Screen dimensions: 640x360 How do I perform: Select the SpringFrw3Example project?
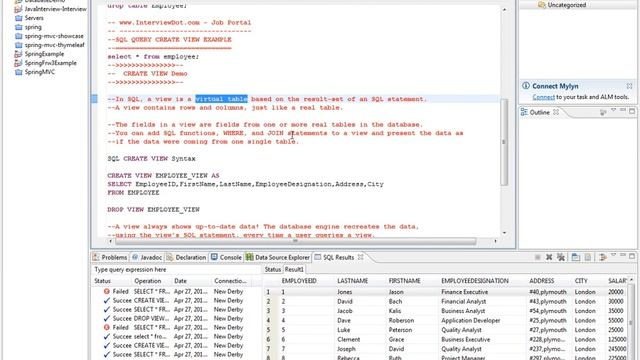coord(45,63)
